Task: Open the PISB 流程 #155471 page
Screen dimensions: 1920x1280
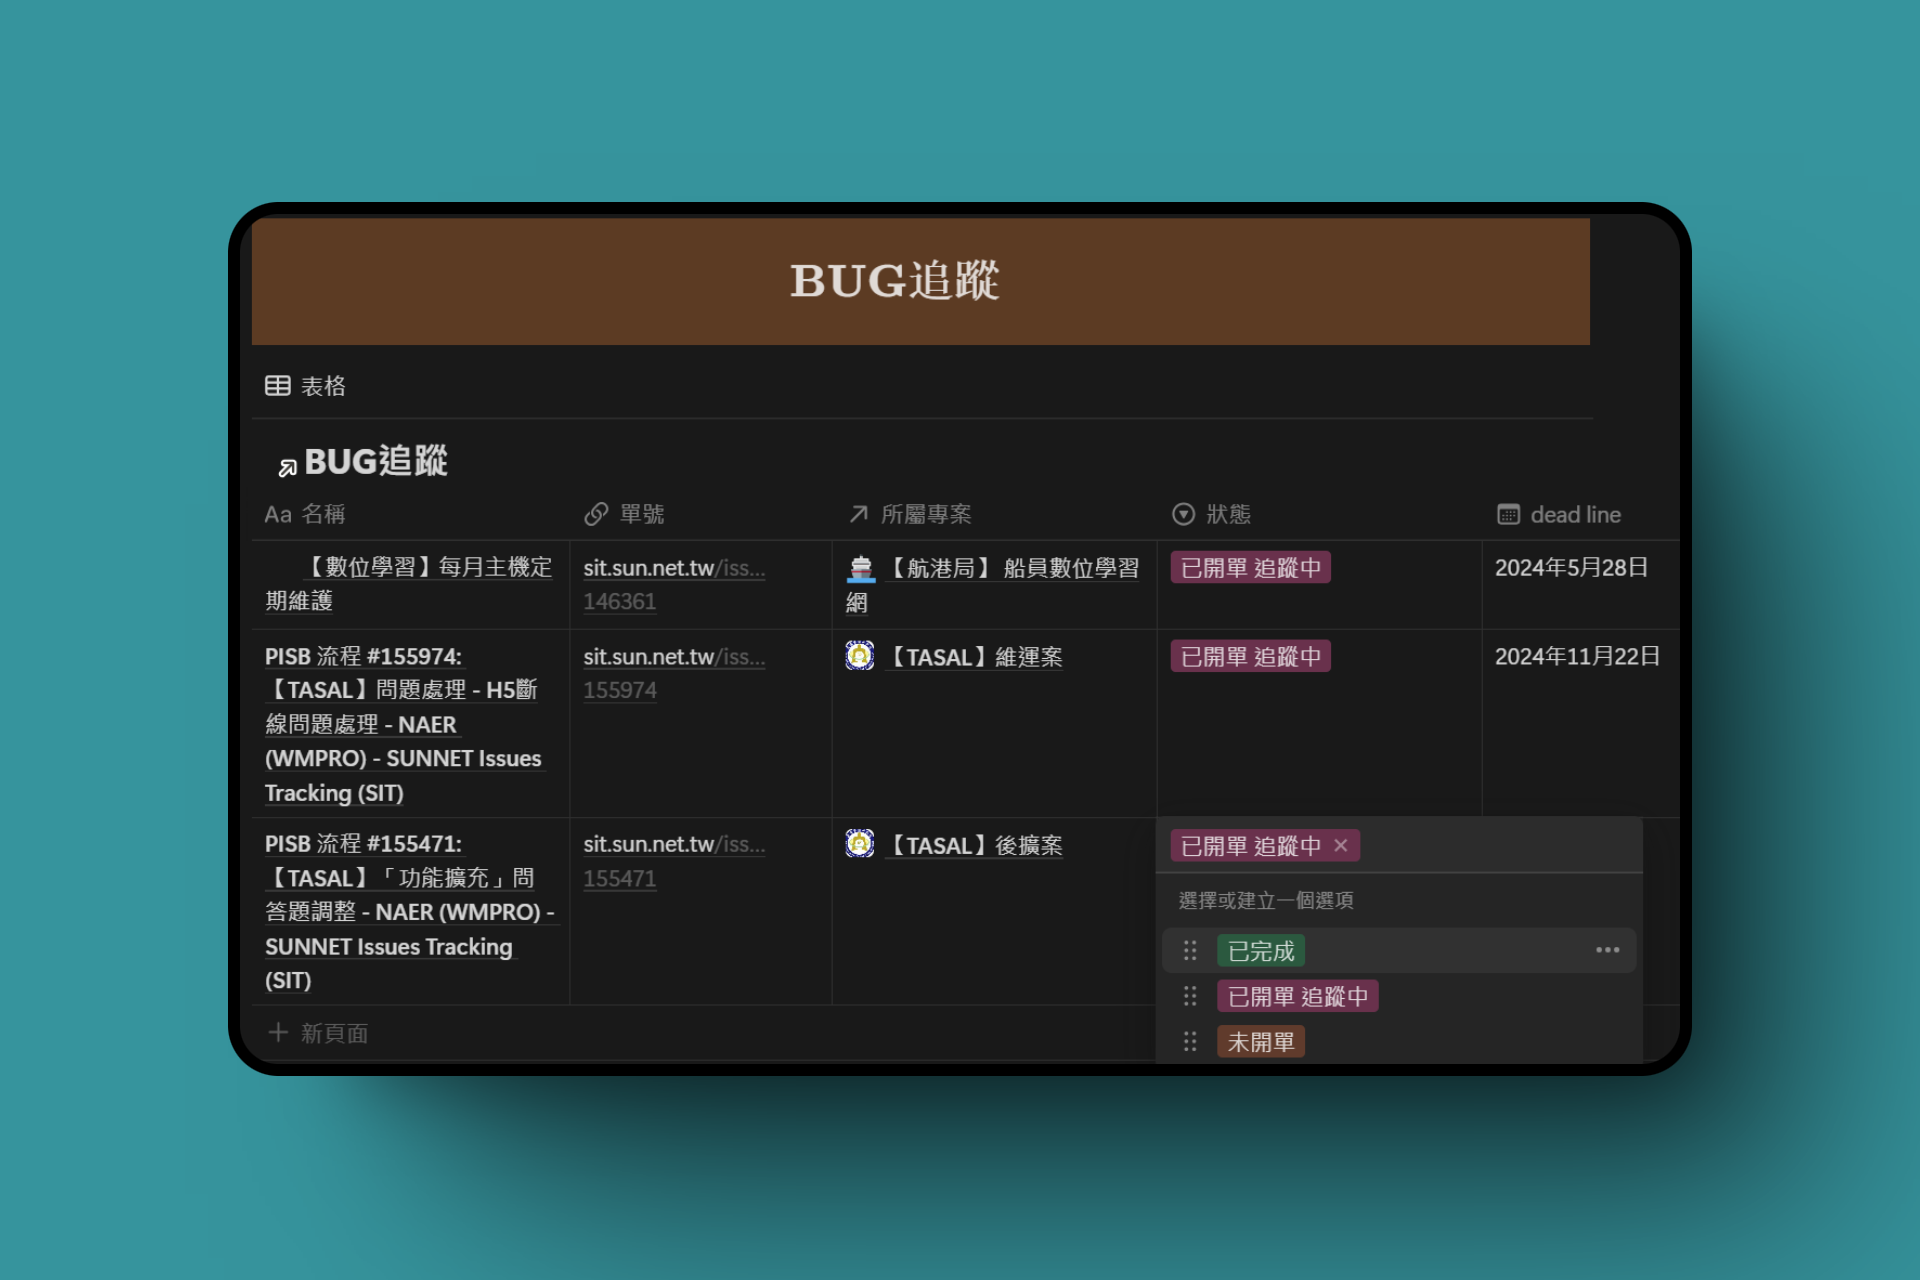Action: (410, 912)
